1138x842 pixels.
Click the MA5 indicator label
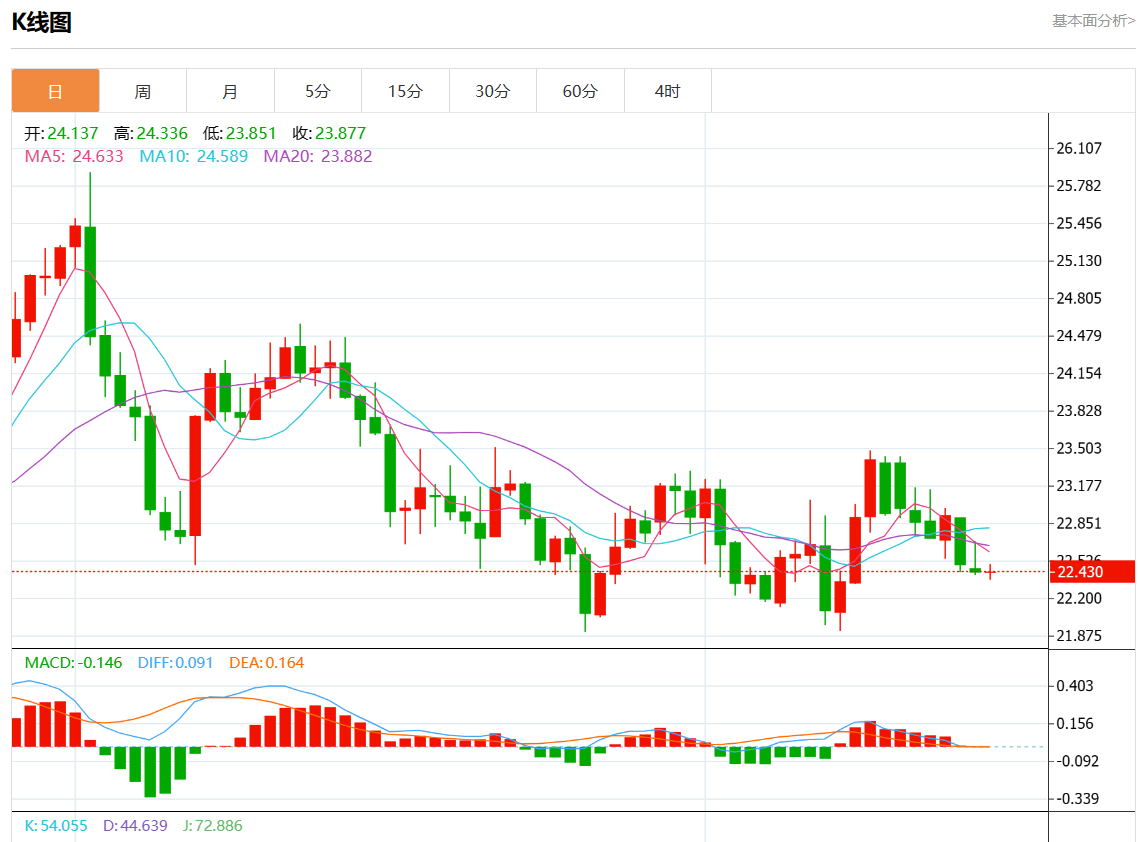(x=74, y=156)
